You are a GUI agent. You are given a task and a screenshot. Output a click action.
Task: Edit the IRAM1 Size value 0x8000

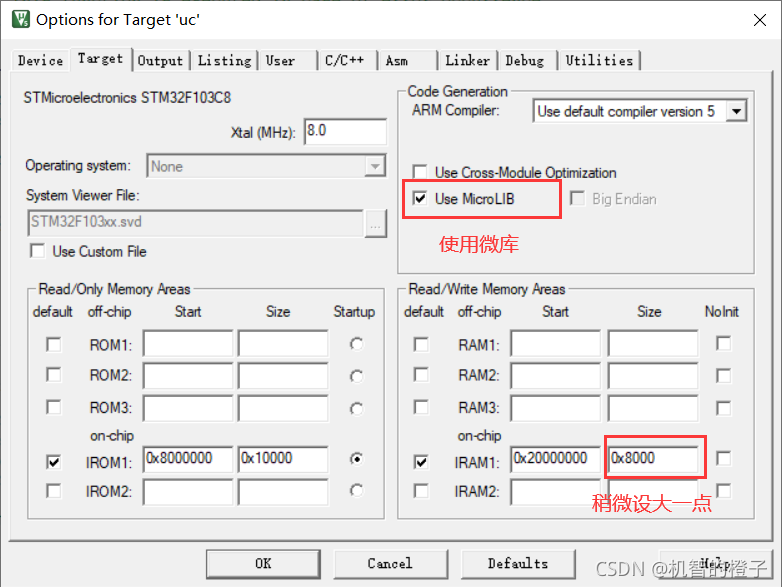pyautogui.click(x=653, y=459)
